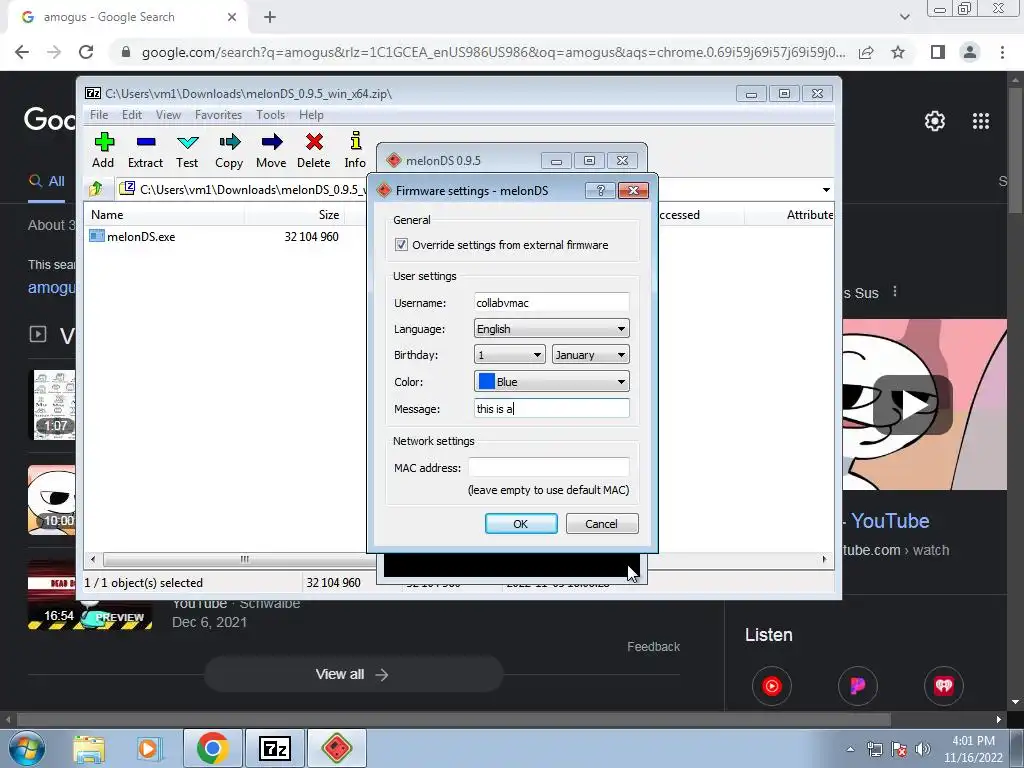Open the Google apps grid
Viewport: 1024px width, 768px height.
[x=981, y=121]
